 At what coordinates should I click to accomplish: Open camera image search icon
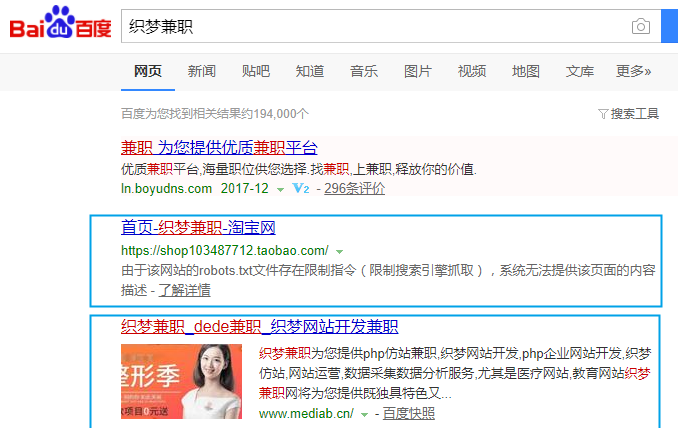(640, 26)
